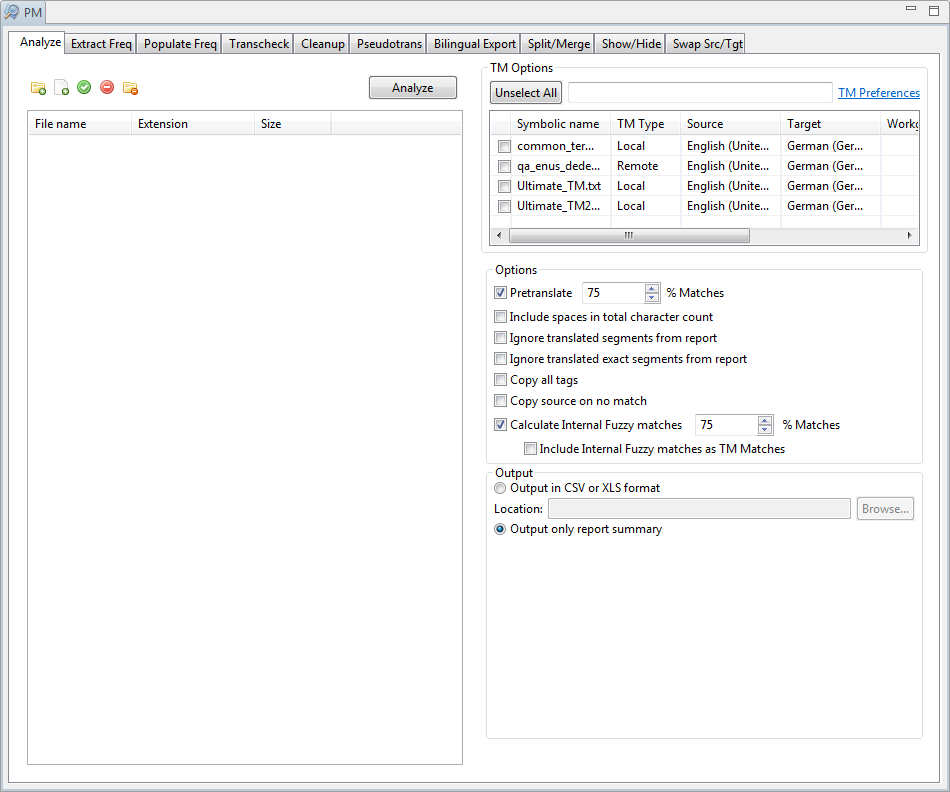The image size is (950, 792).
Task: Click the TM filter text field
Action: click(700, 93)
